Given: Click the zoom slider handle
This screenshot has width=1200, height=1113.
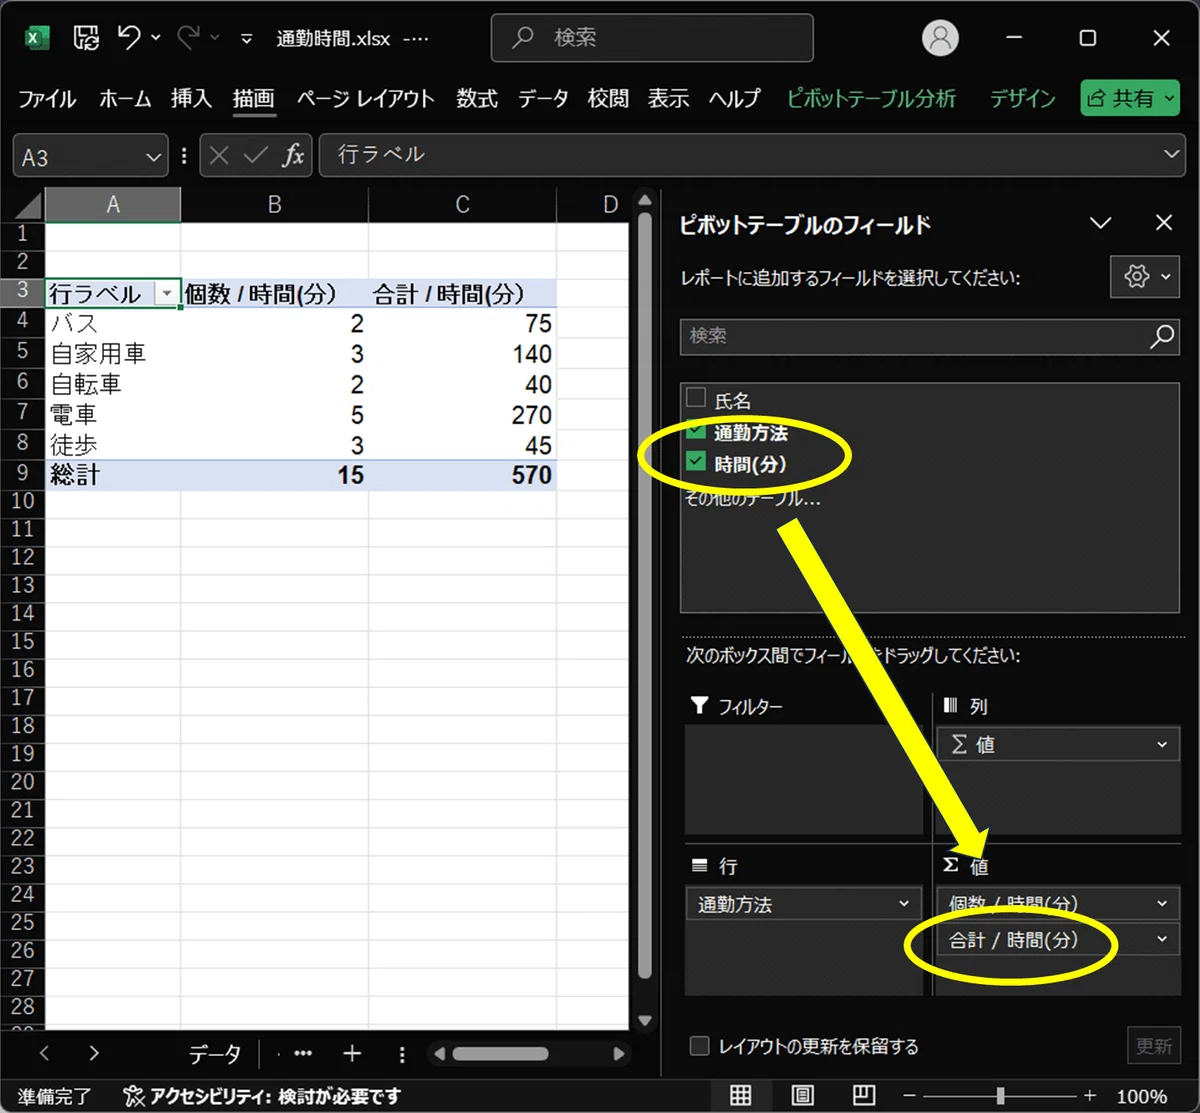Looking at the screenshot, I should [x=1000, y=1096].
